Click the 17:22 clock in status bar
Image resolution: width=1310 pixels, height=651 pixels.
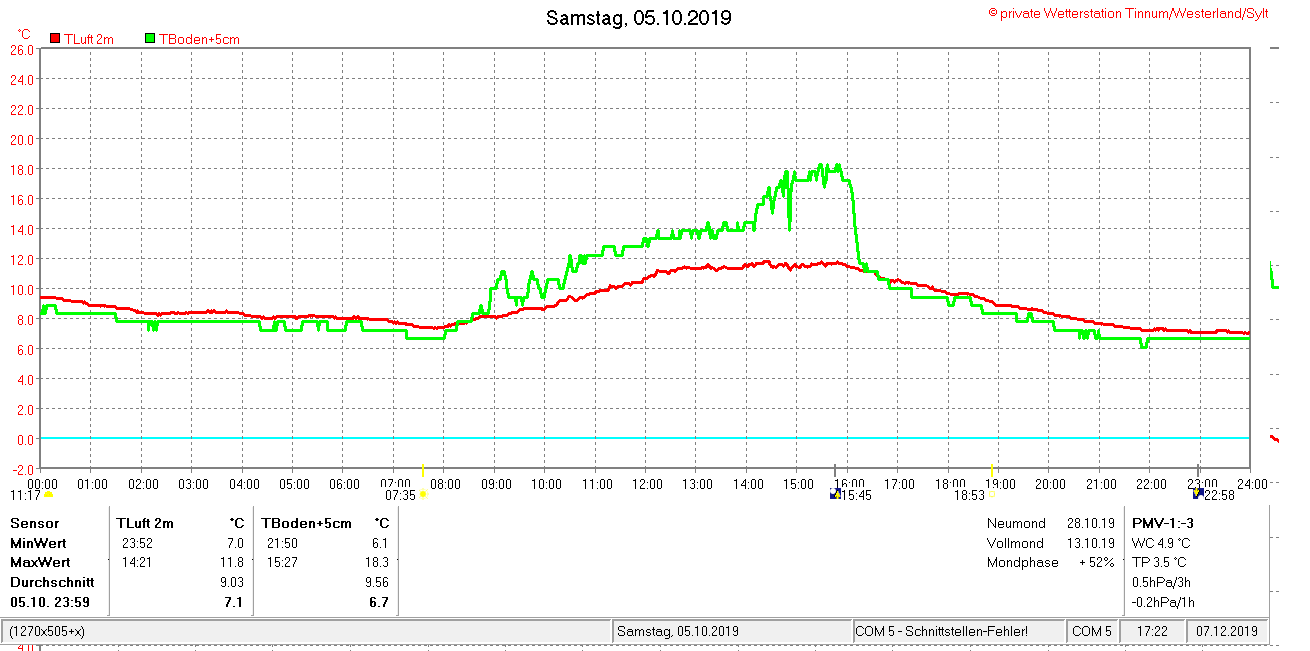pos(1152,632)
